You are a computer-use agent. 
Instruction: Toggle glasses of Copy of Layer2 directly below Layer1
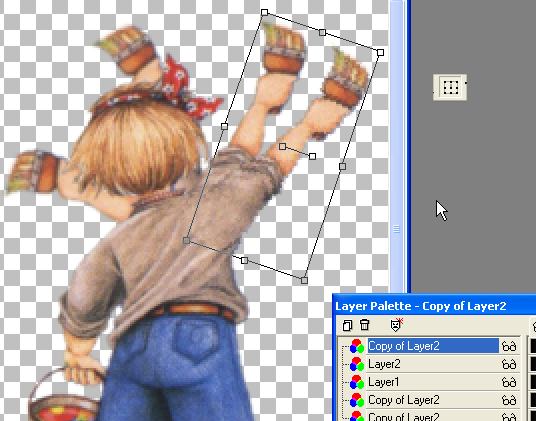coord(509,400)
